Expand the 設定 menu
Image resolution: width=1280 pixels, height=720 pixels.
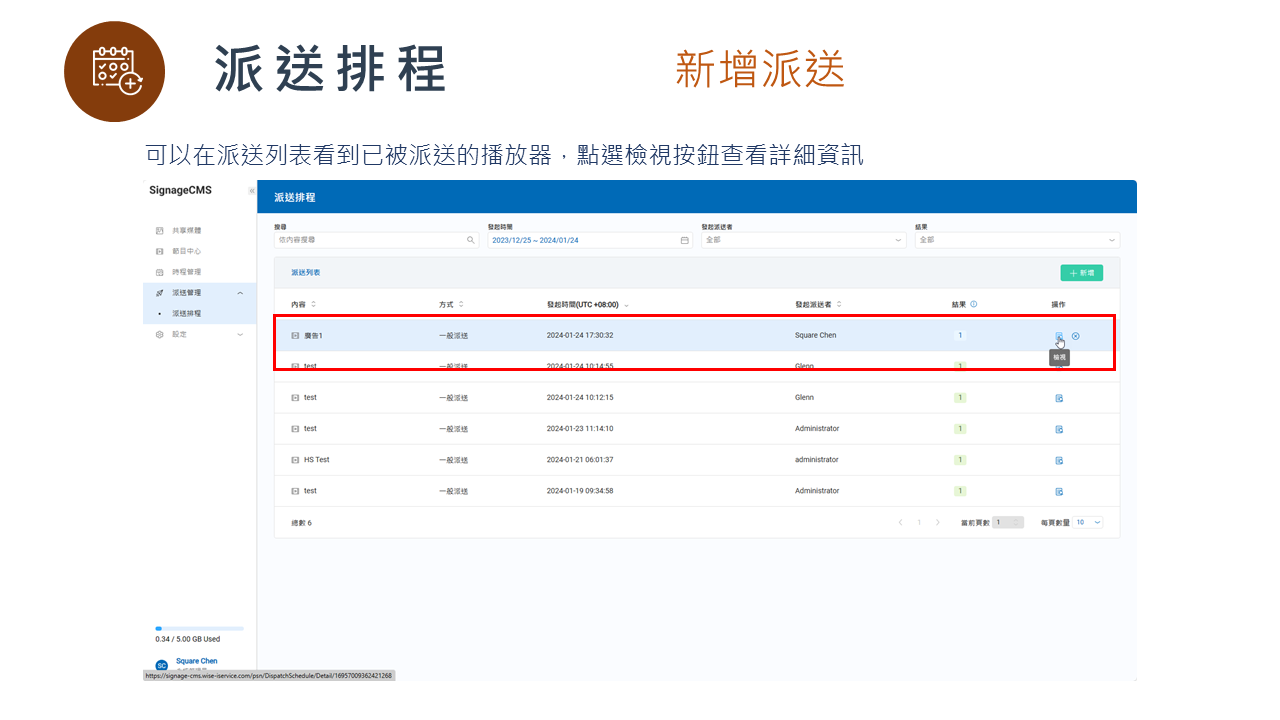(x=240, y=334)
